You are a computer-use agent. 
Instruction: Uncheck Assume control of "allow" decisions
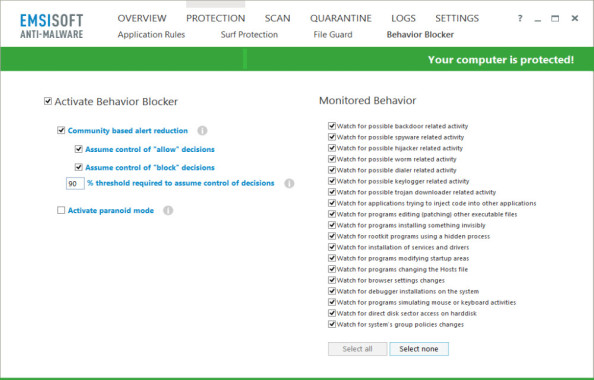78,149
